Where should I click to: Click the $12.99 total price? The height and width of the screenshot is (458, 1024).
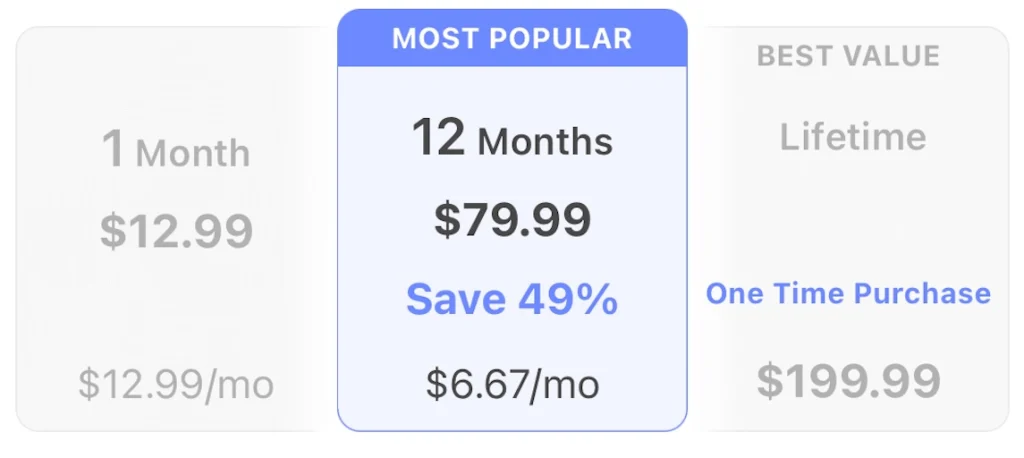(176, 231)
